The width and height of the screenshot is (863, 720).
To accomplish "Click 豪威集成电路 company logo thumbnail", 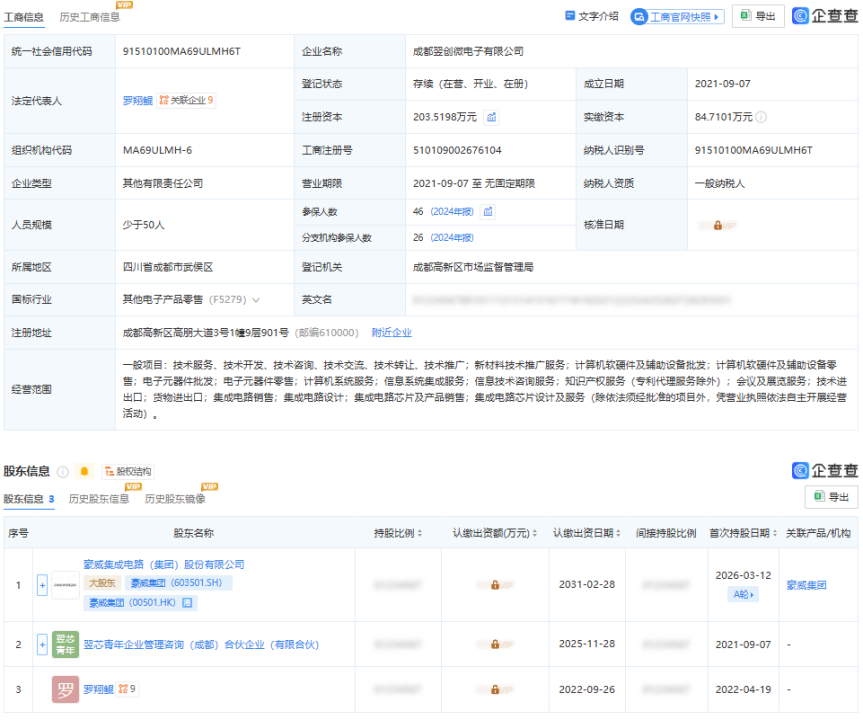I will pyautogui.click(x=65, y=586).
